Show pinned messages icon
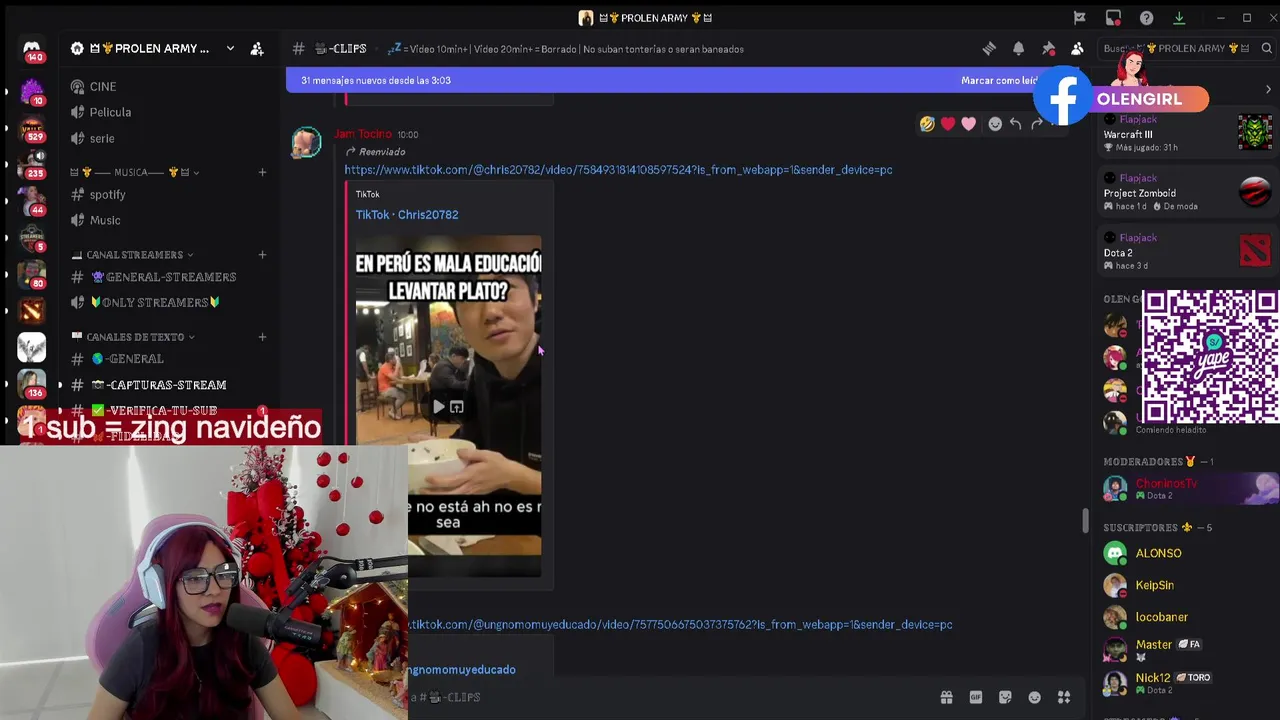This screenshot has height=720, width=1280. 1048,48
